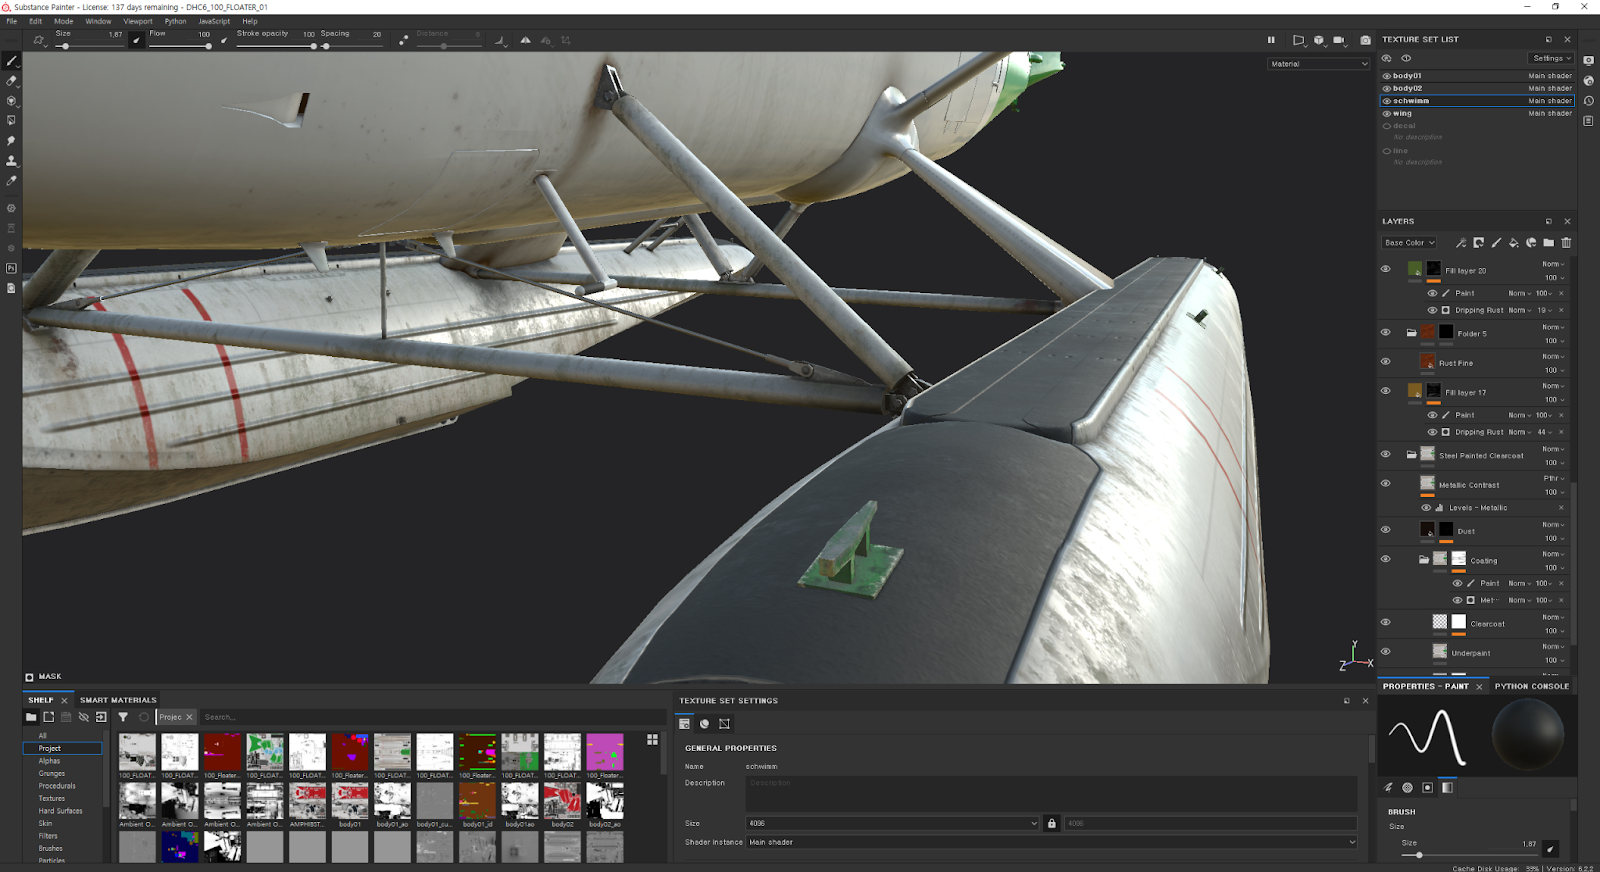The width and height of the screenshot is (1600, 872).
Task: Click the delete layer trash icon
Action: click(x=1566, y=243)
